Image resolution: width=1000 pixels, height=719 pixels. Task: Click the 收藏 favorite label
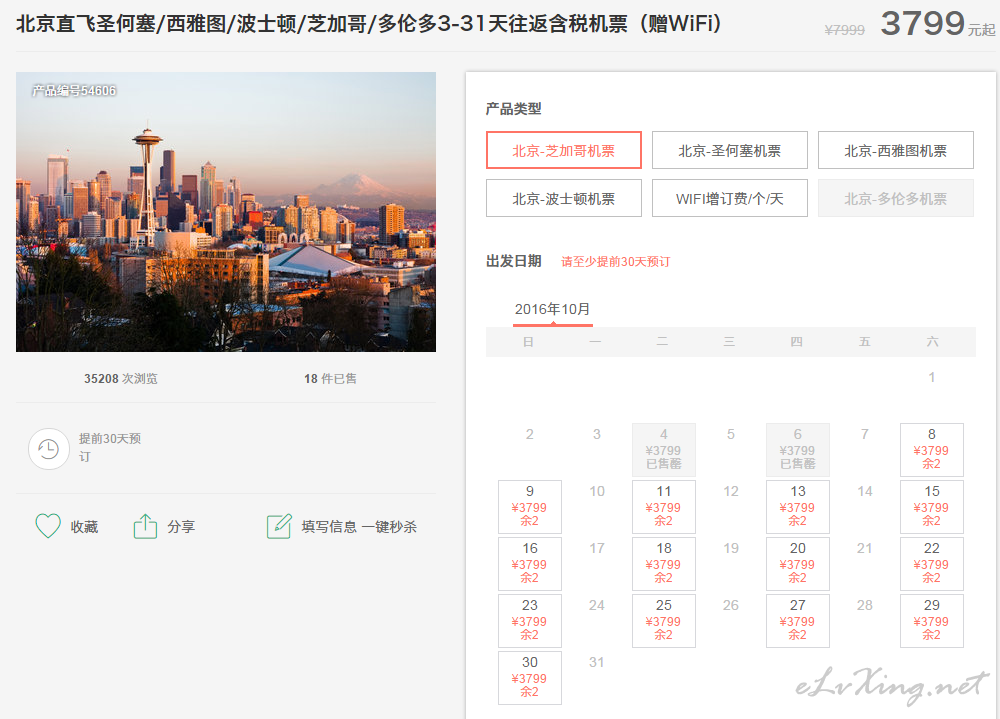(x=84, y=527)
